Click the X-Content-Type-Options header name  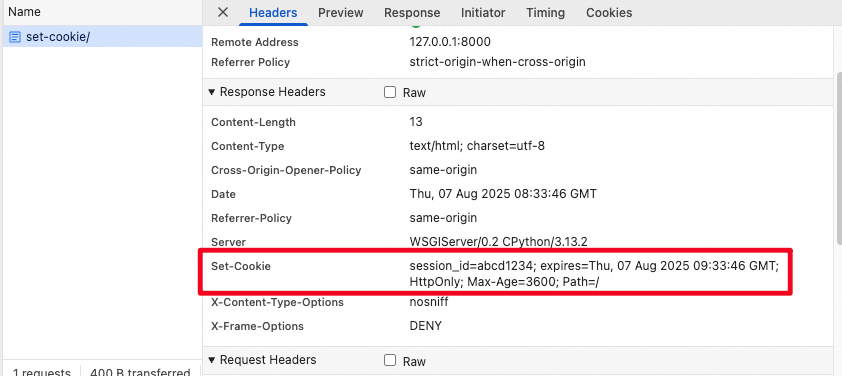[x=277, y=302]
